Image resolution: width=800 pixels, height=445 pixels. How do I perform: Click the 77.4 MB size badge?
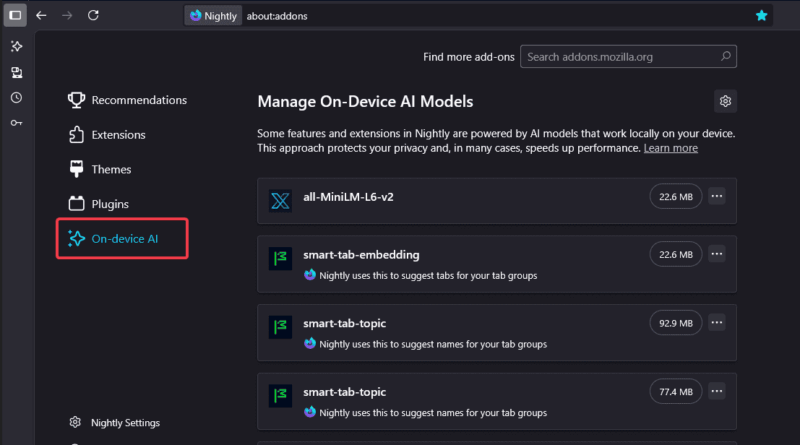[676, 391]
